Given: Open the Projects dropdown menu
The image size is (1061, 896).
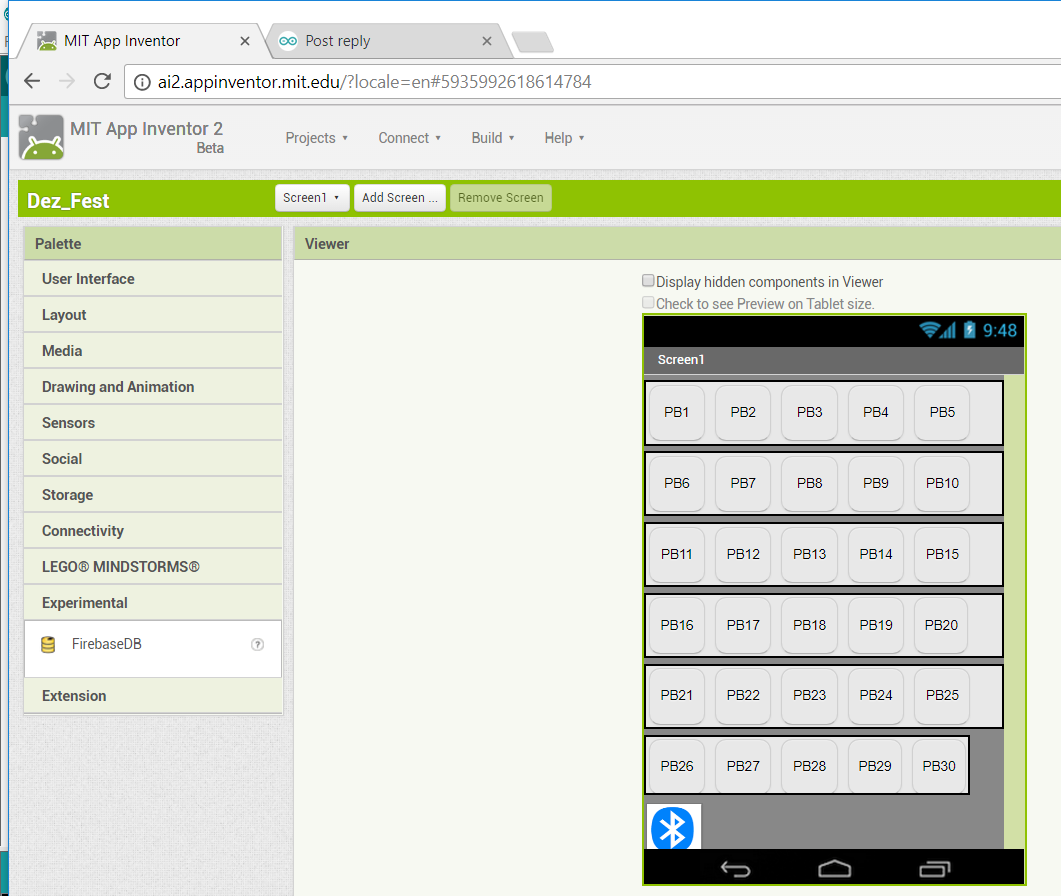Looking at the screenshot, I should (317, 138).
